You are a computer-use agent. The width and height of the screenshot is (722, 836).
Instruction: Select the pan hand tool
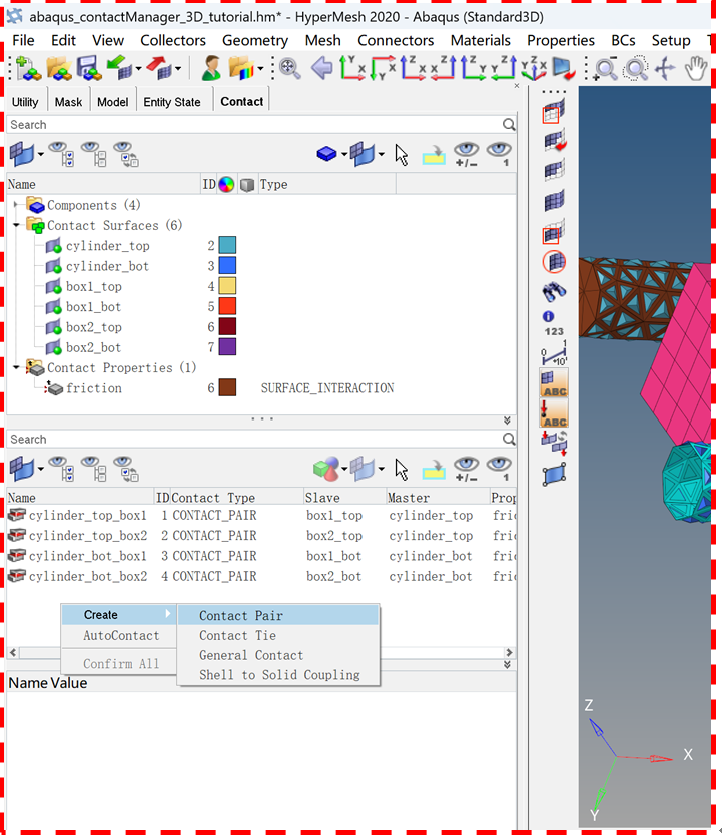click(696, 69)
